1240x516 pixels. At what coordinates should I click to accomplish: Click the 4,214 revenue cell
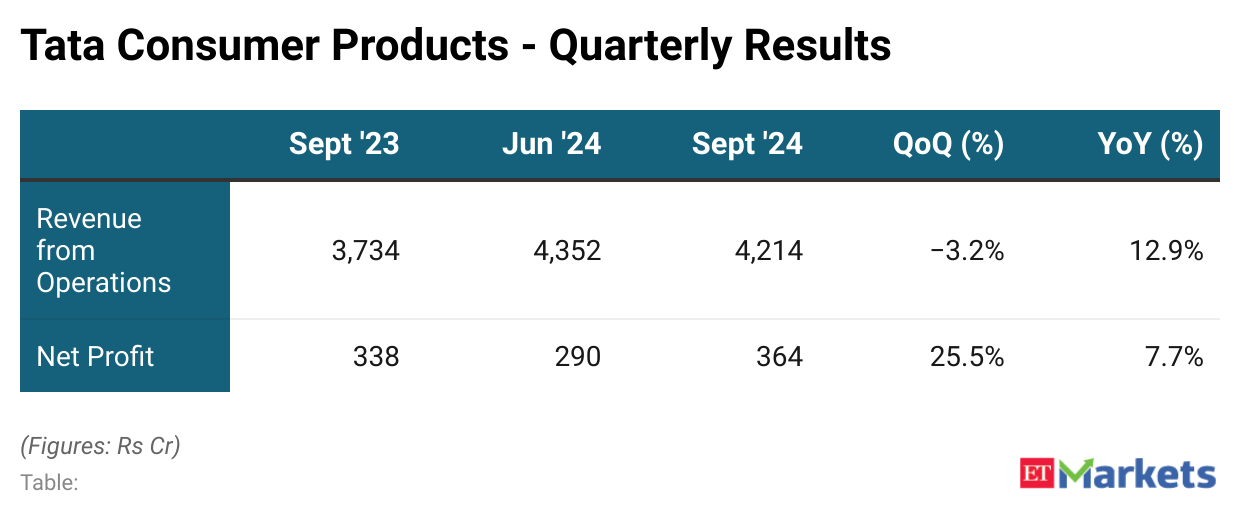coord(768,251)
